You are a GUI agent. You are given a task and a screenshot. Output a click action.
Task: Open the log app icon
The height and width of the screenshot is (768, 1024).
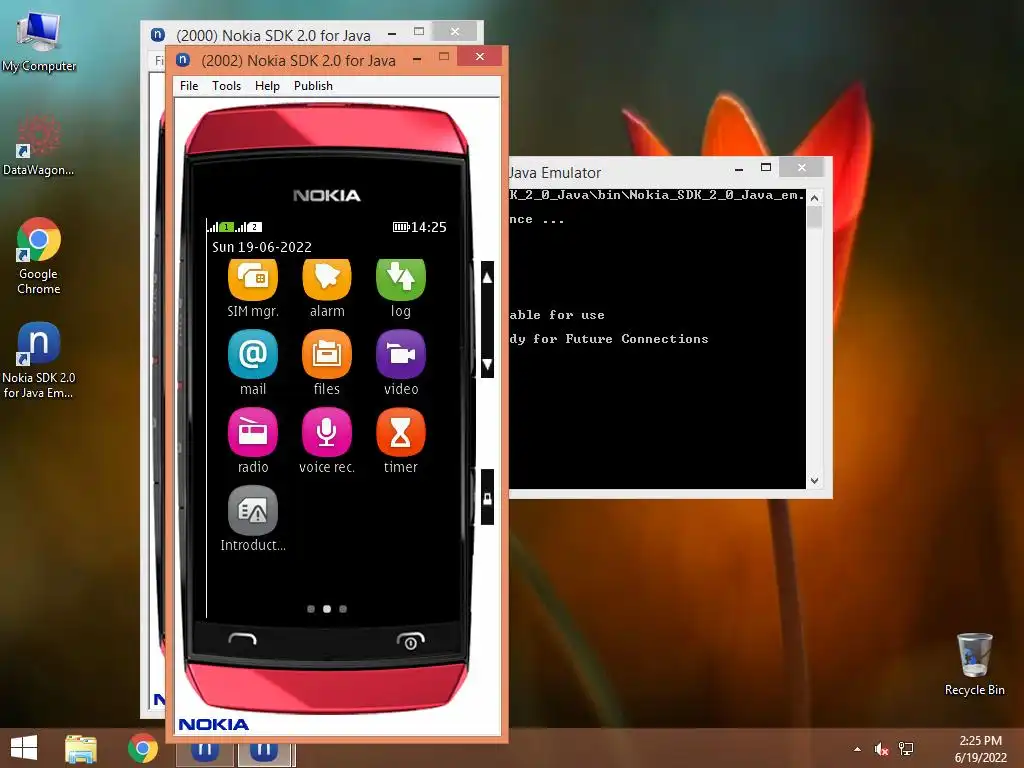click(x=400, y=279)
